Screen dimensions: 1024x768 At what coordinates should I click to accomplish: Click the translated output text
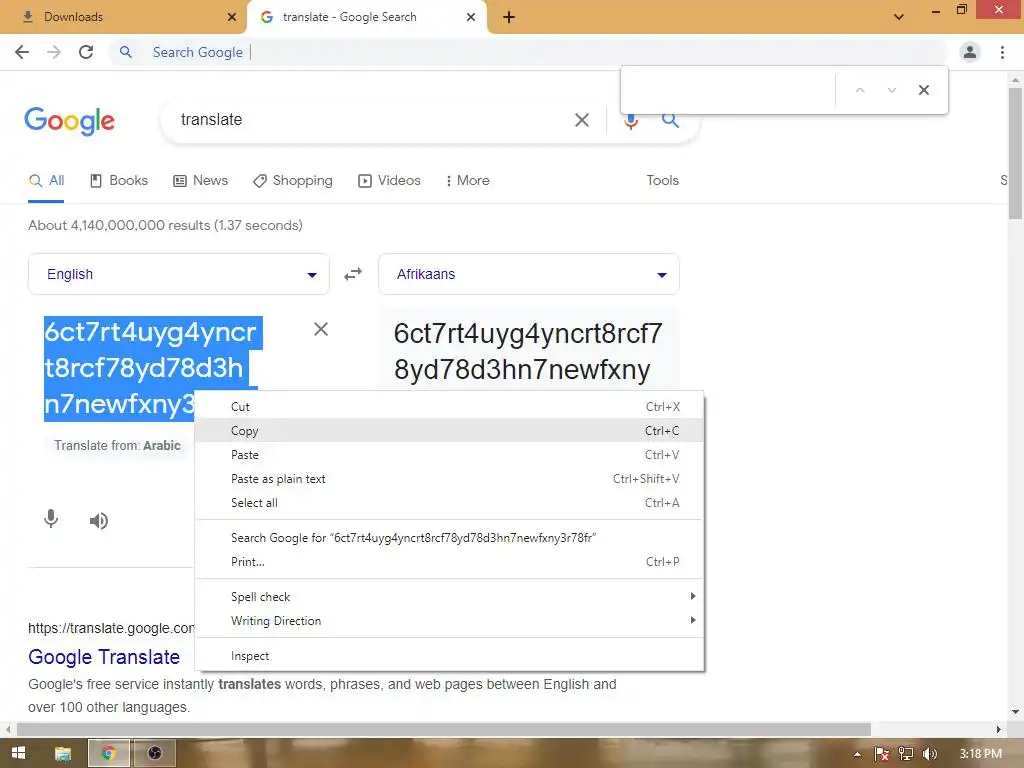[528, 351]
